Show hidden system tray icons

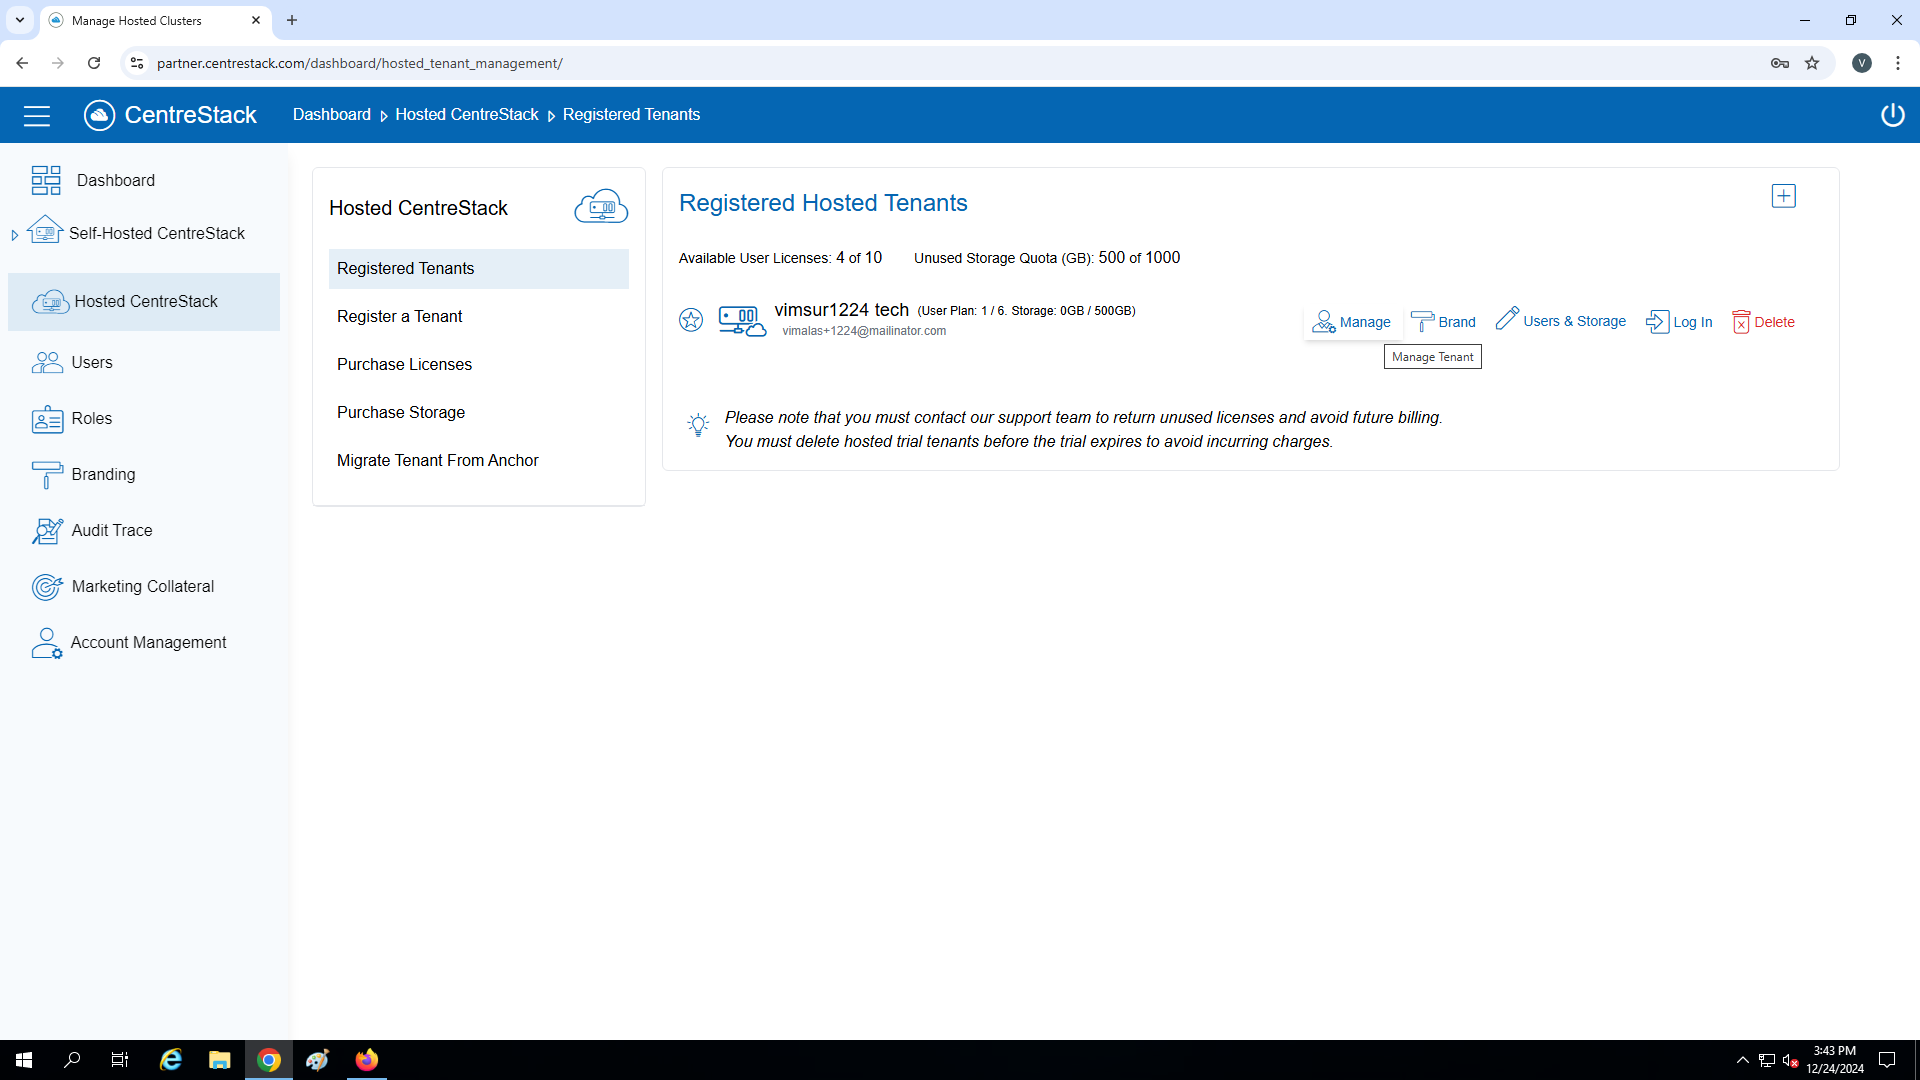point(1742,1060)
